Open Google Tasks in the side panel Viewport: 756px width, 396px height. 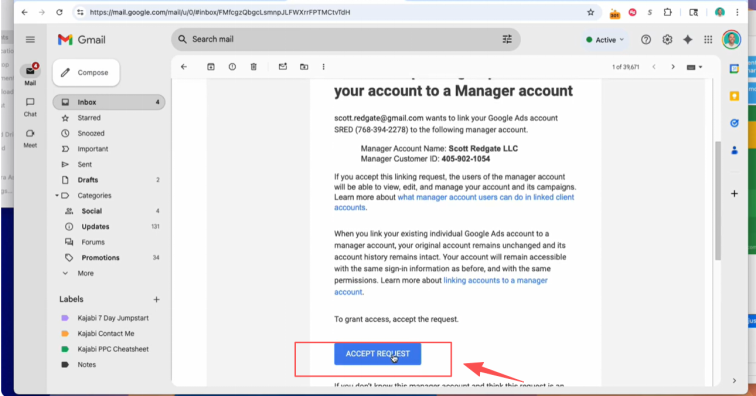click(x=734, y=123)
